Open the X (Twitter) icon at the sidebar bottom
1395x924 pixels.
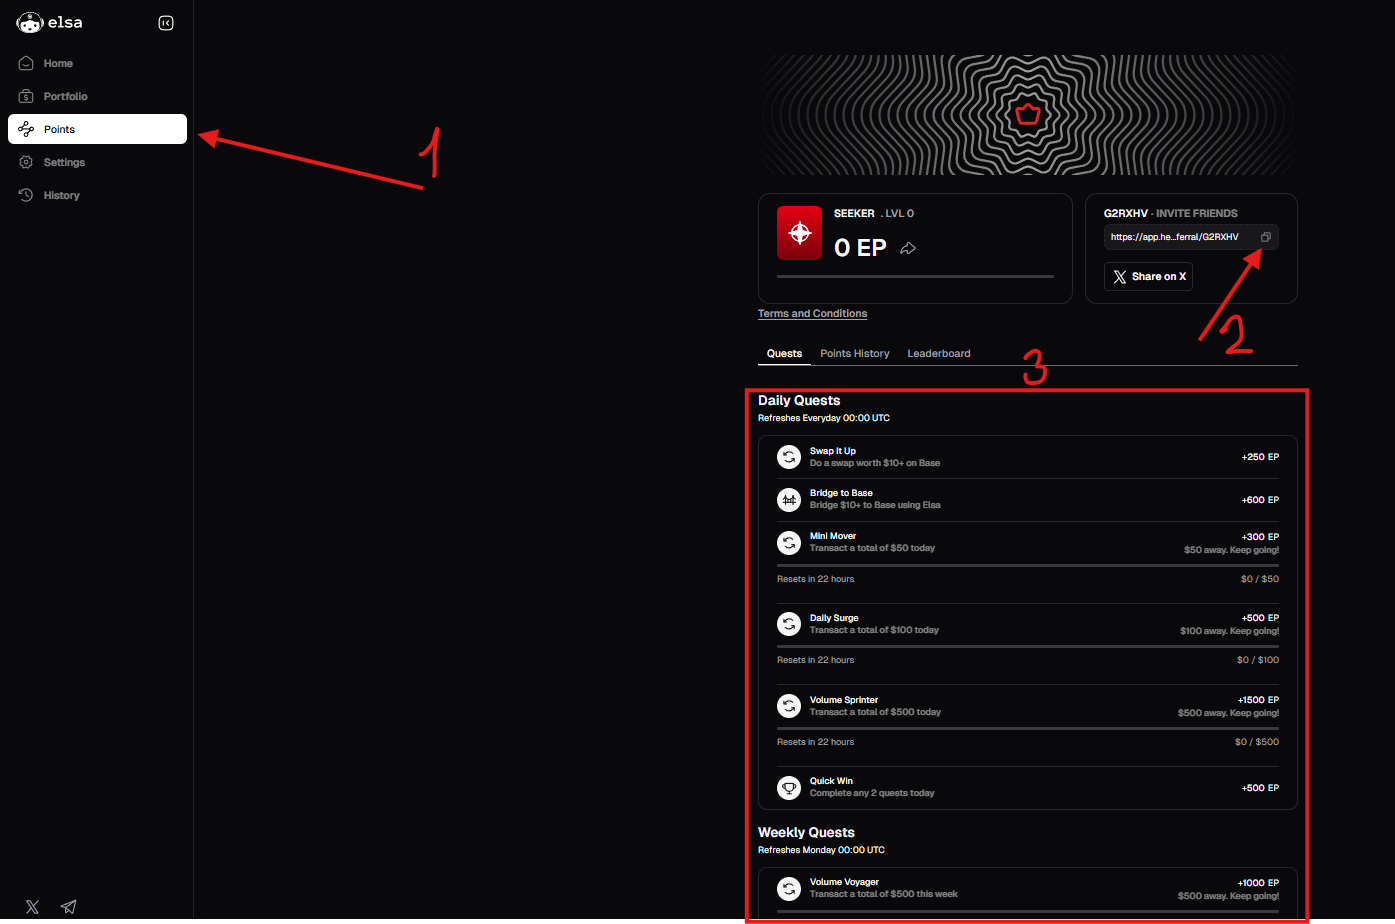coord(32,907)
